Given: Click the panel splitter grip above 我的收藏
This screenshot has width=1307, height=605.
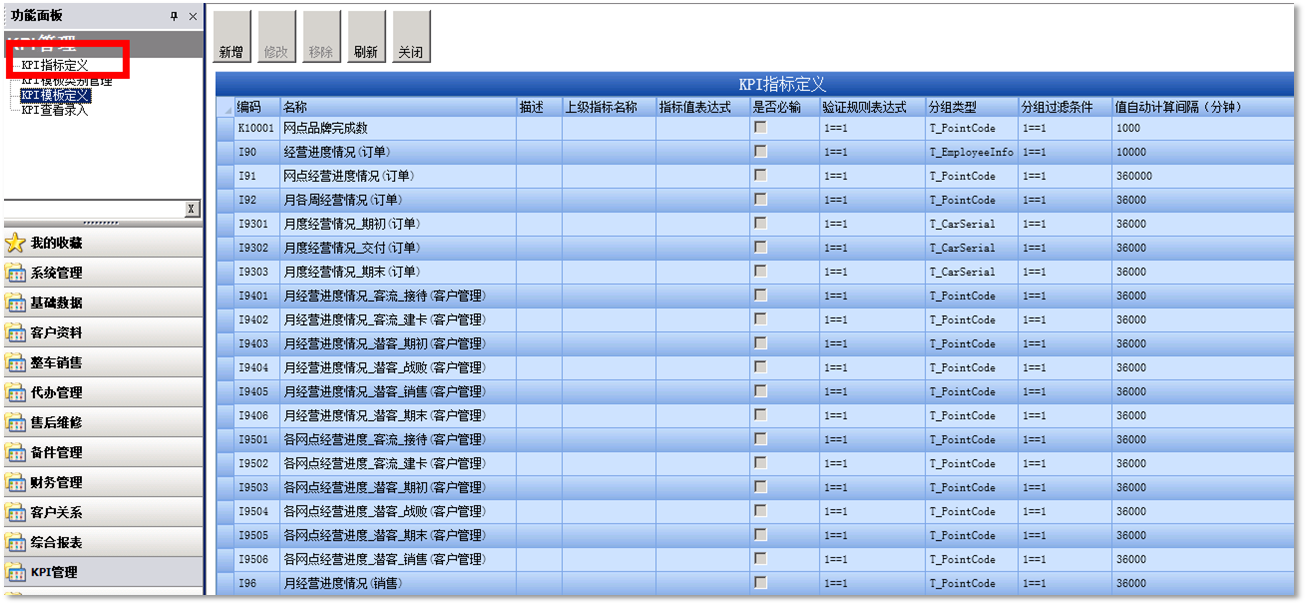Looking at the screenshot, I should click(x=102, y=223).
